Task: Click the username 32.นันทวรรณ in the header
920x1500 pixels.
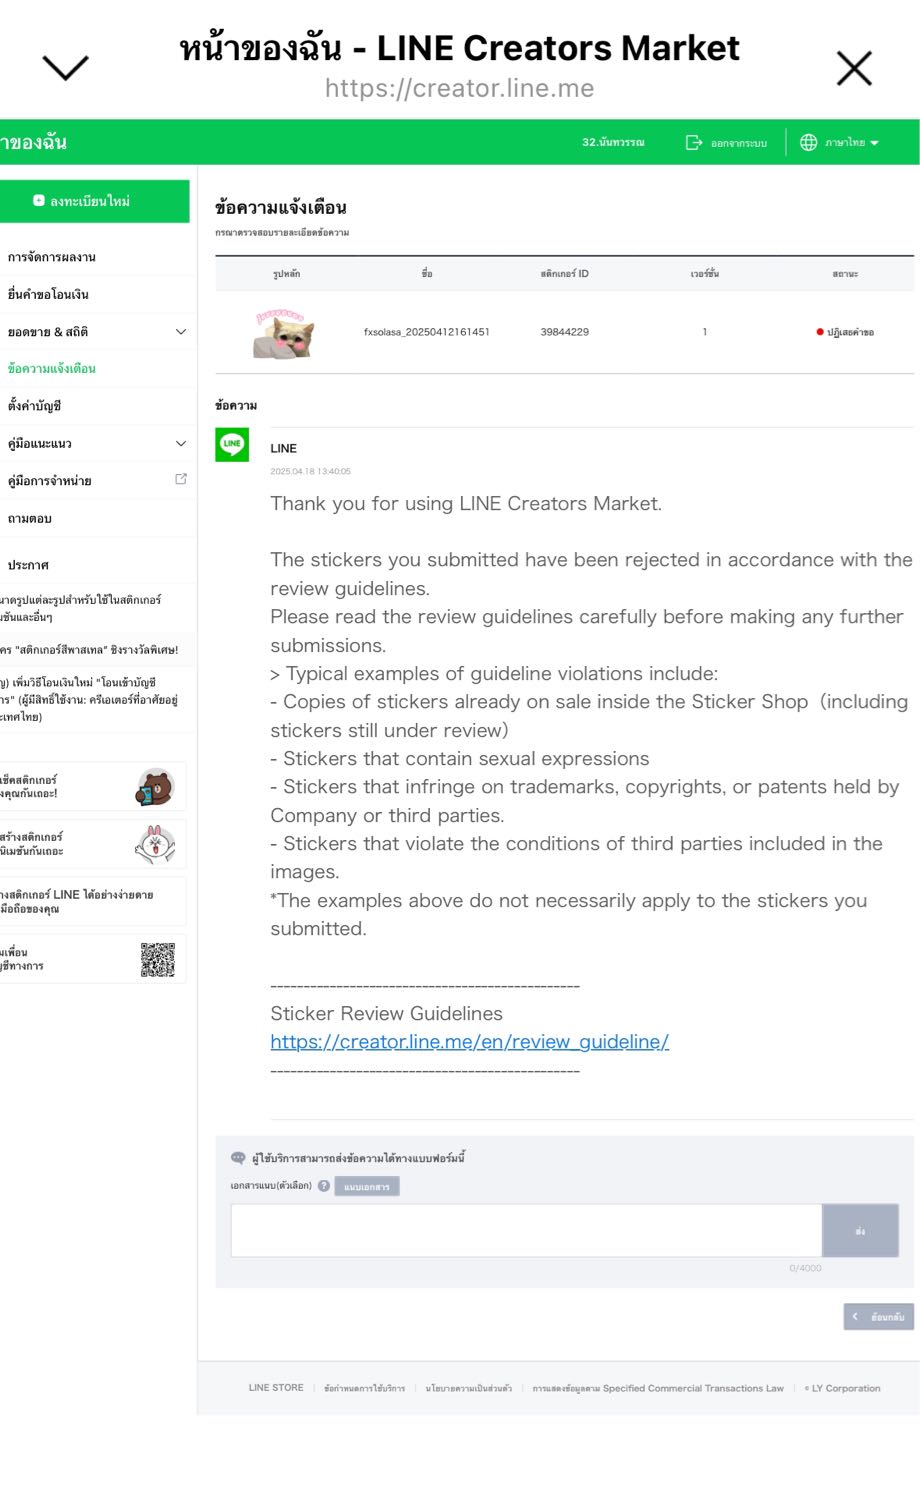Action: tap(613, 143)
